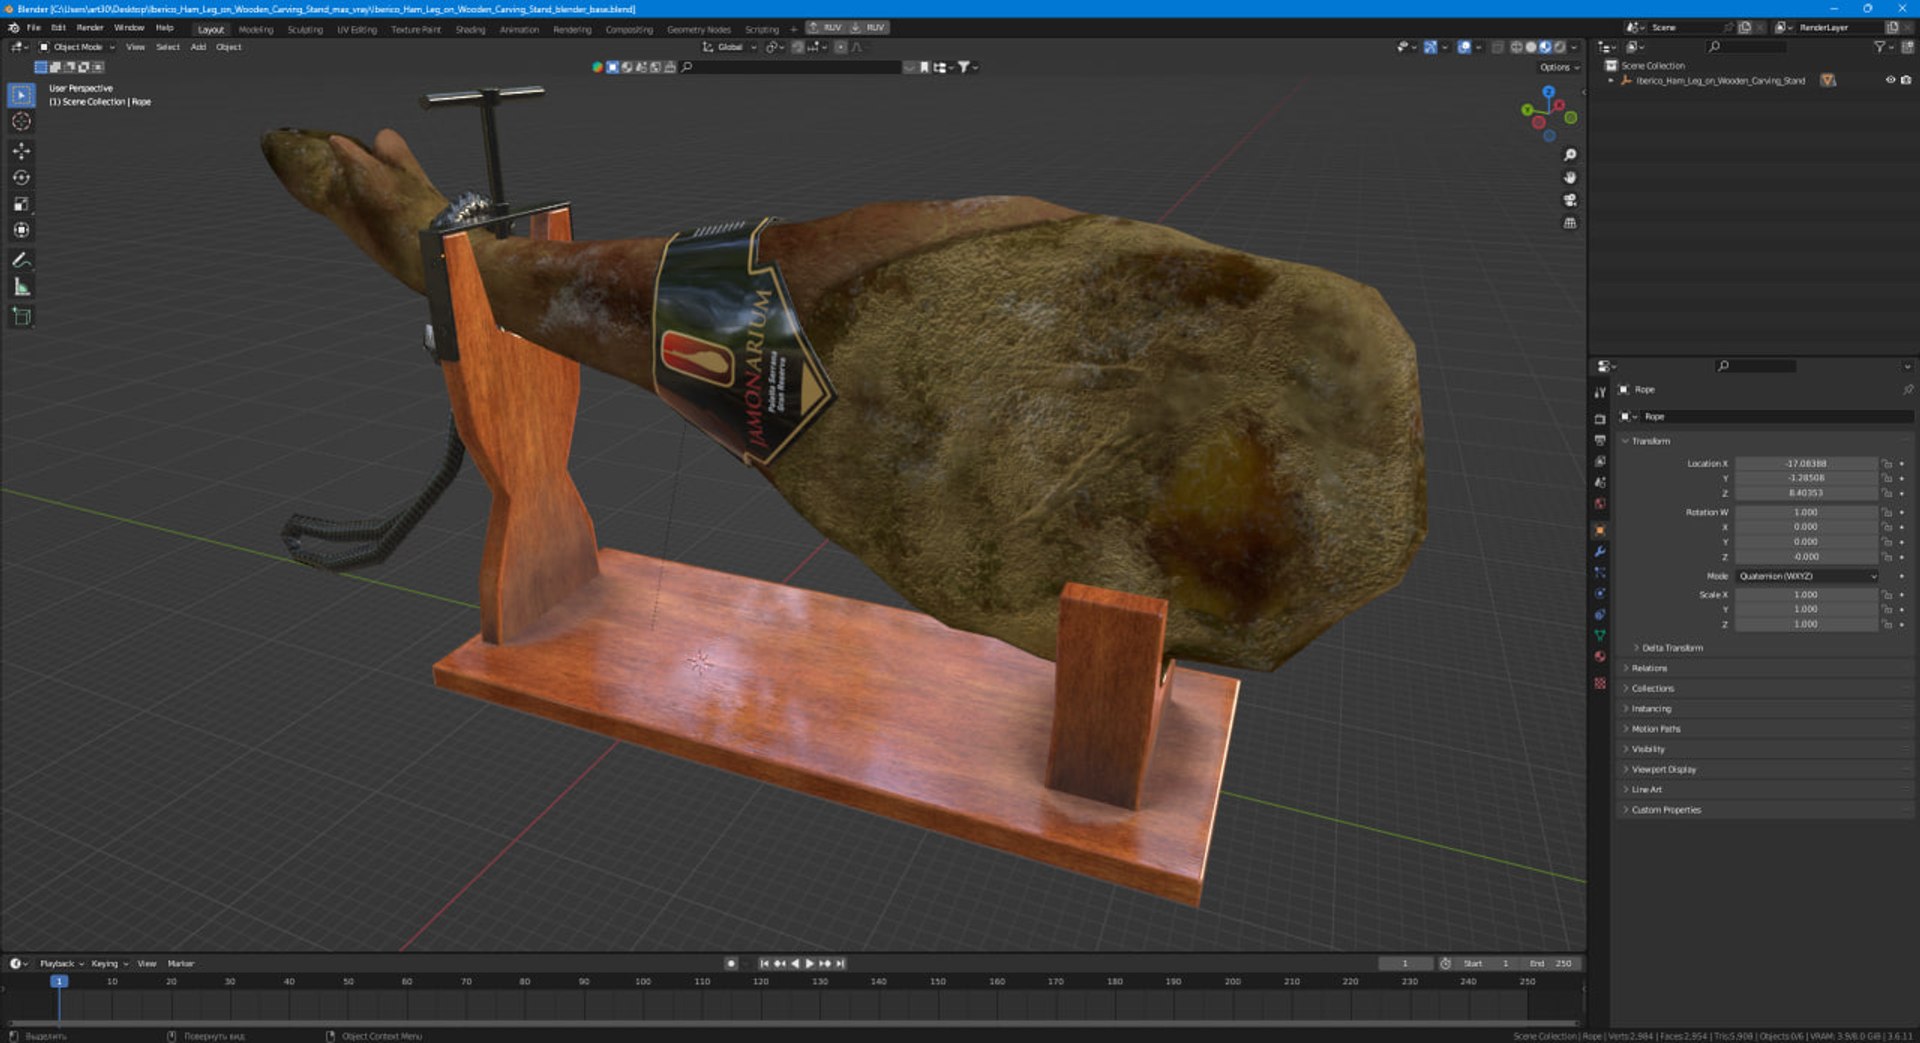Select the Move tool
Image resolution: width=1920 pixels, height=1043 pixels.
(x=21, y=151)
